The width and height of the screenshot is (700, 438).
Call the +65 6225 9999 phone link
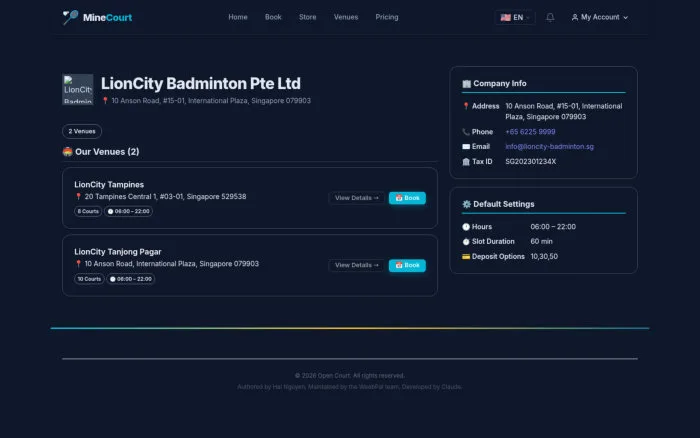point(530,132)
